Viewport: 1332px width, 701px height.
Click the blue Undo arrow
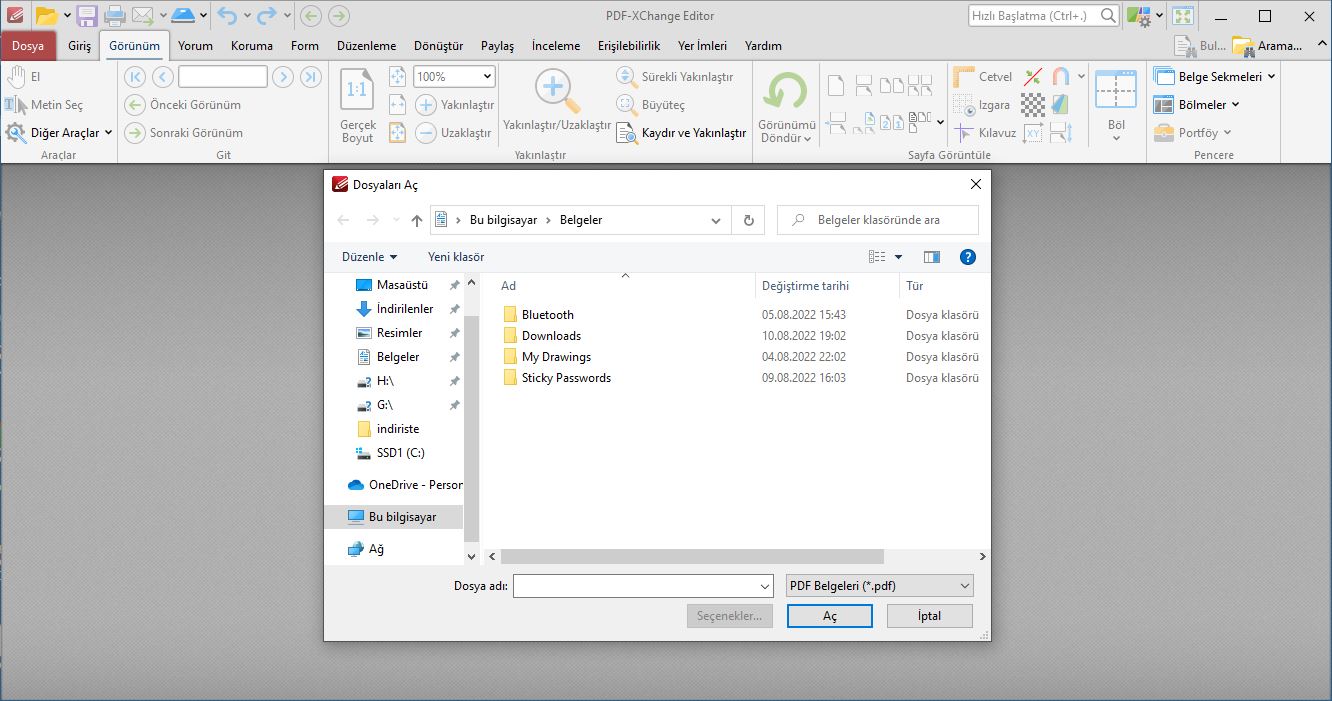pyautogui.click(x=227, y=15)
